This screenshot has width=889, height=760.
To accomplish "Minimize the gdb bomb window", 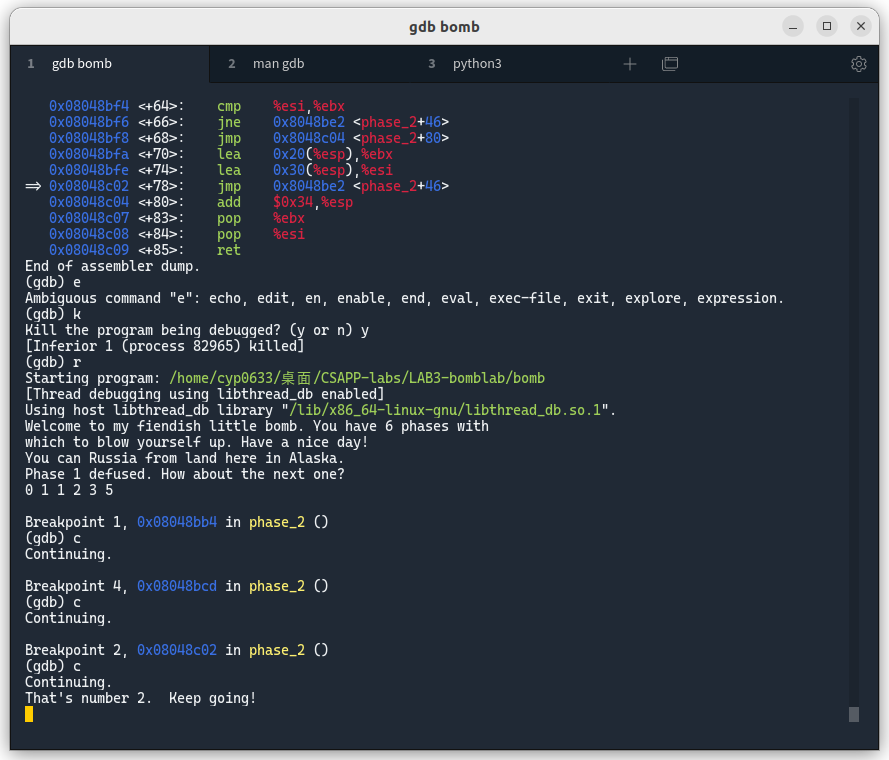I will [793, 27].
